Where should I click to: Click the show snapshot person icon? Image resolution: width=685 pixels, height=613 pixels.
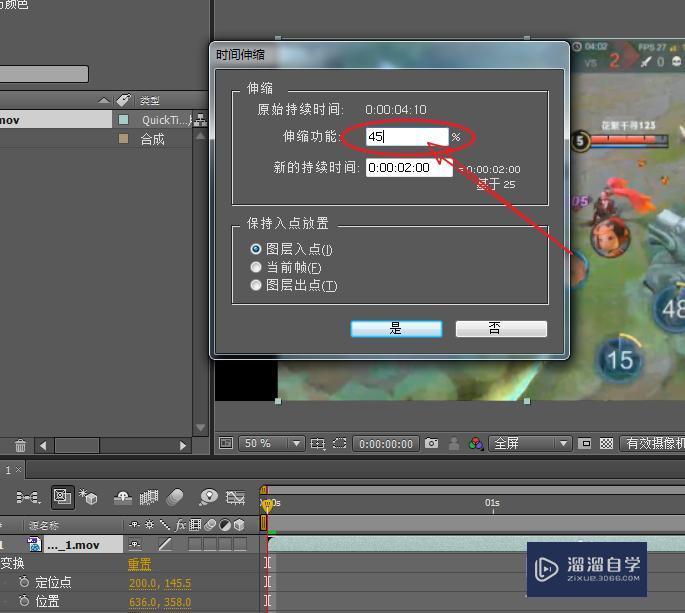tap(454, 443)
